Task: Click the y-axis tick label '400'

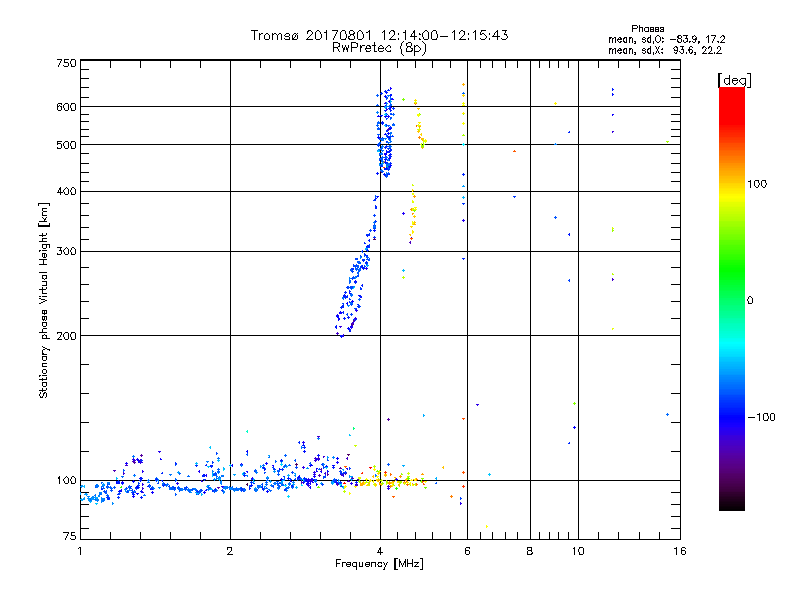Action: tap(66, 192)
